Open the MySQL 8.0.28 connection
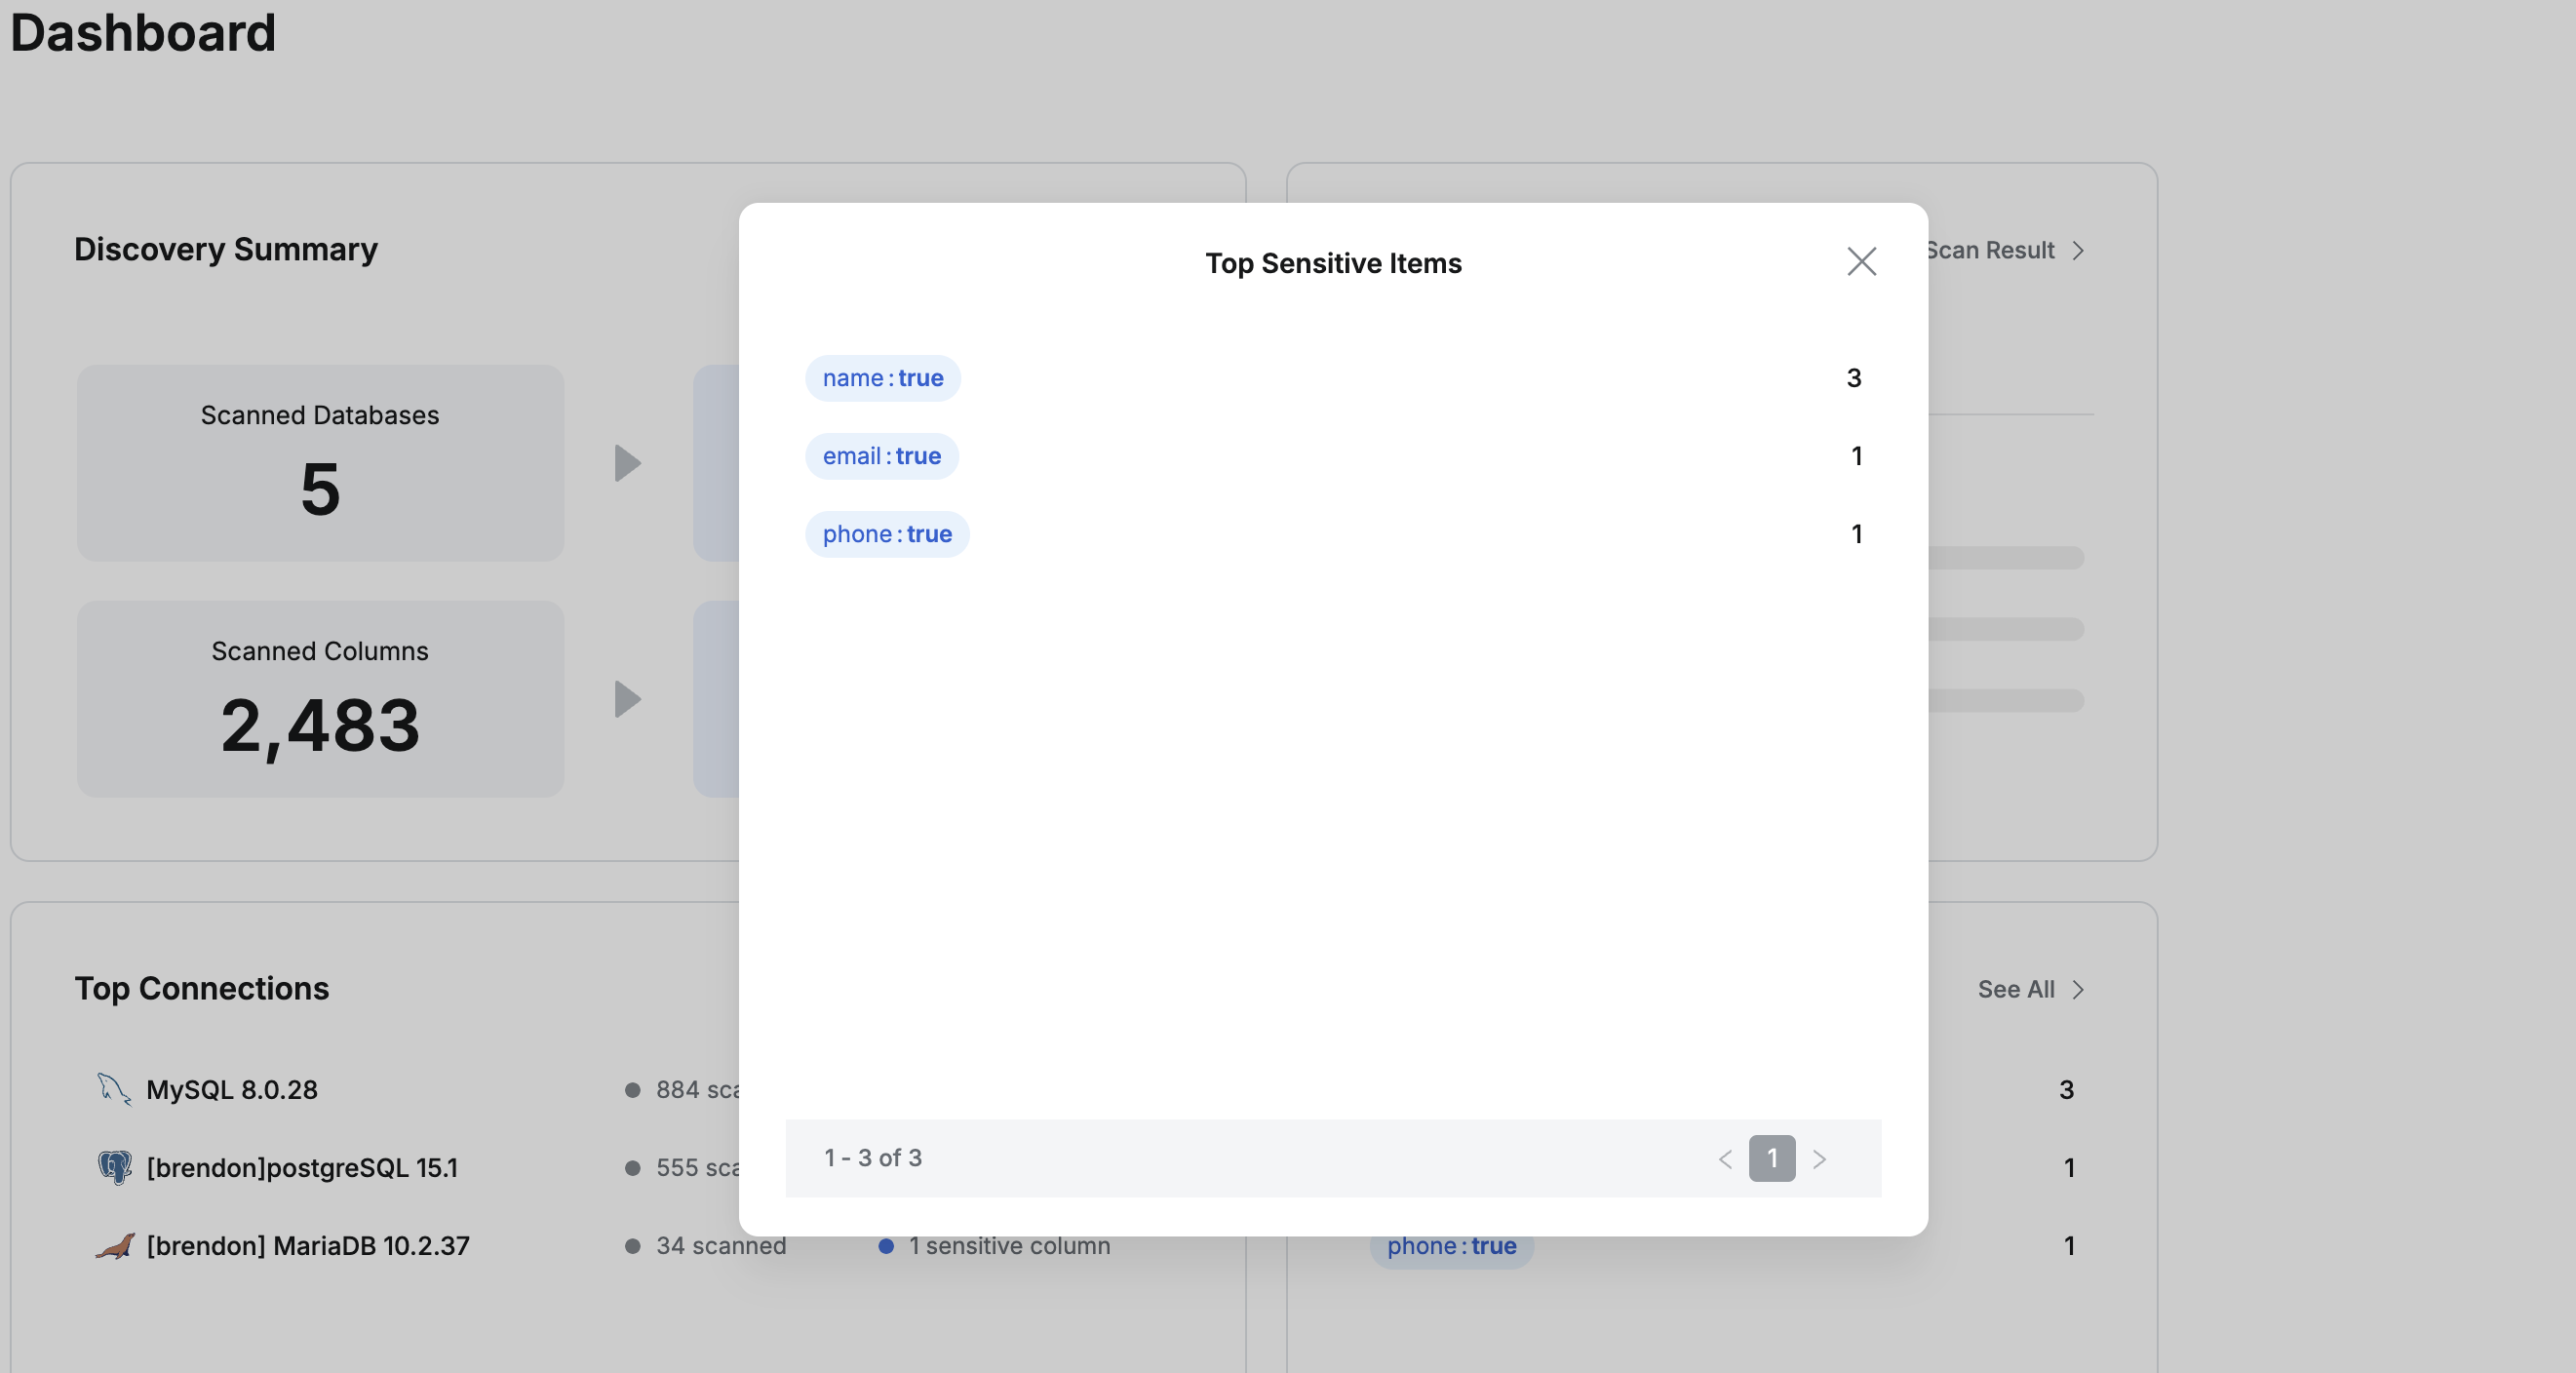 tap(232, 1090)
